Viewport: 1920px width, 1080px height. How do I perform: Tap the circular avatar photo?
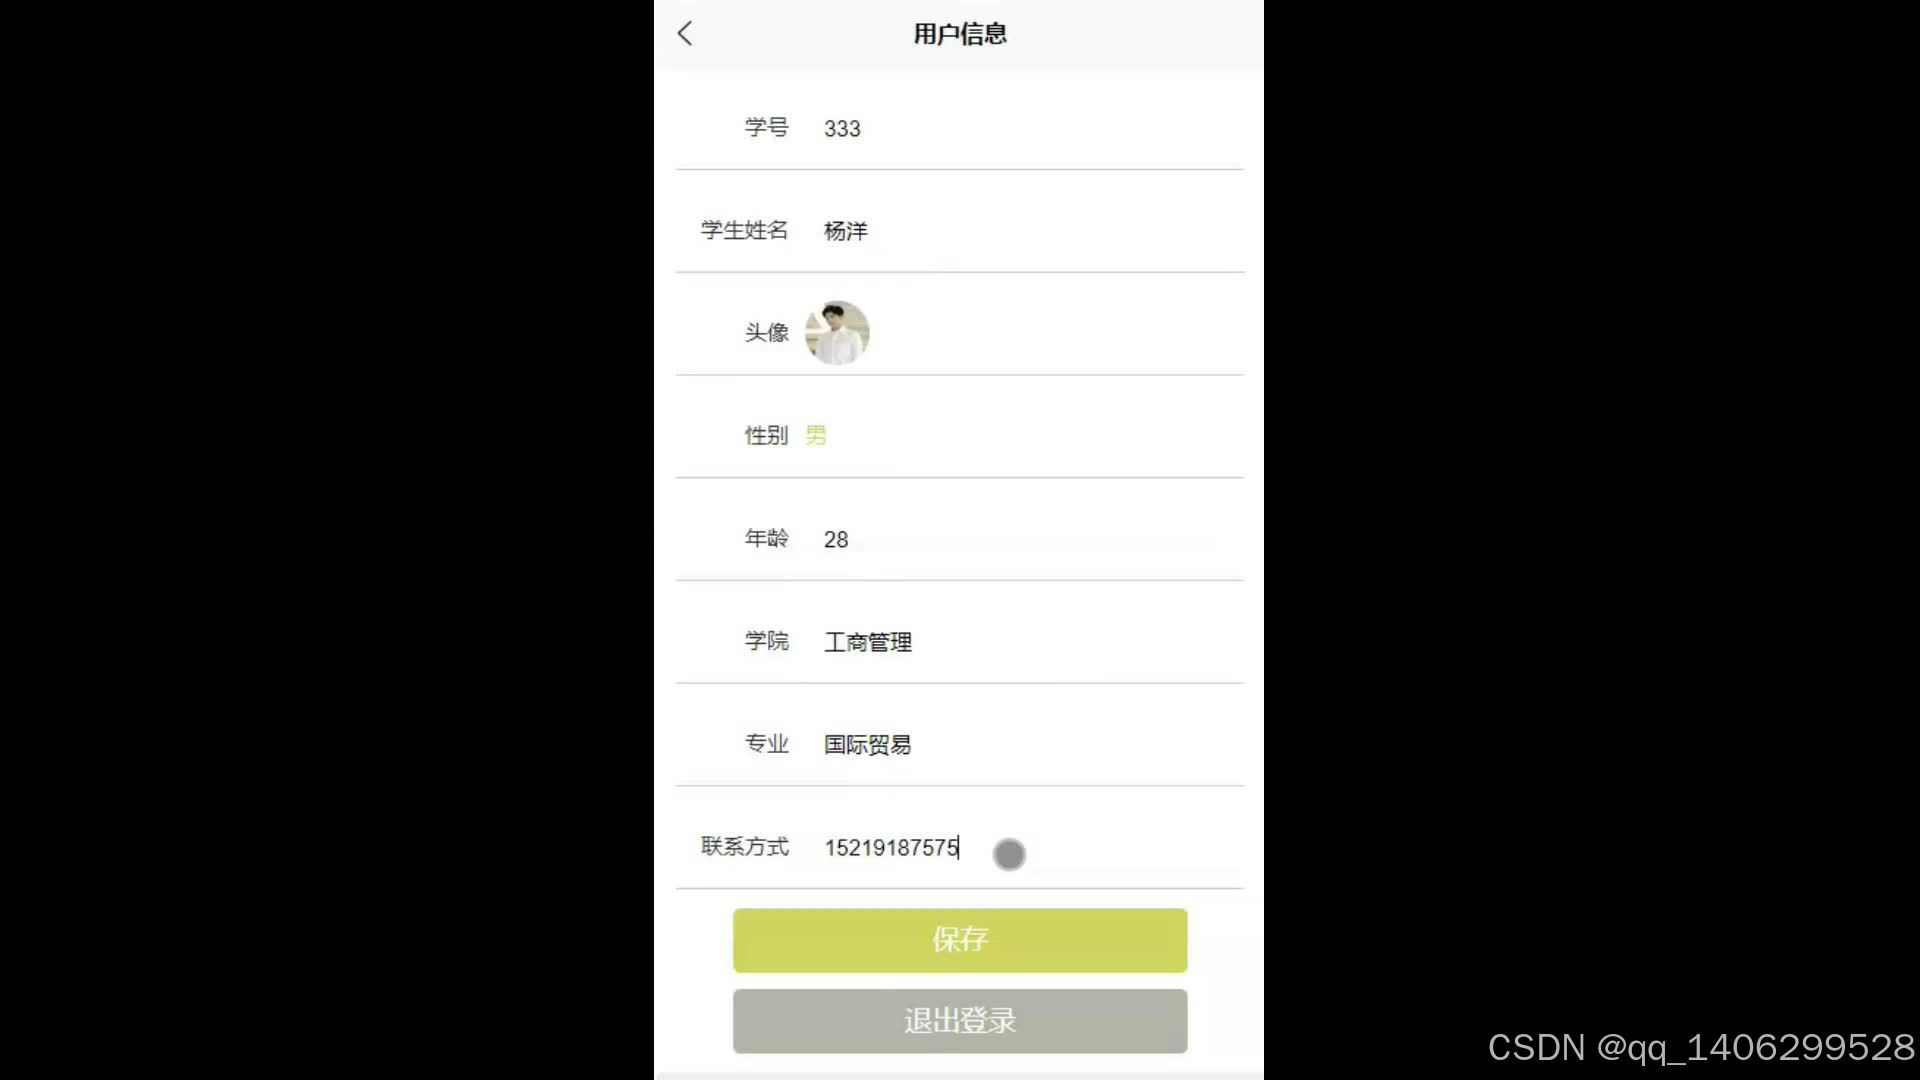pyautogui.click(x=837, y=333)
